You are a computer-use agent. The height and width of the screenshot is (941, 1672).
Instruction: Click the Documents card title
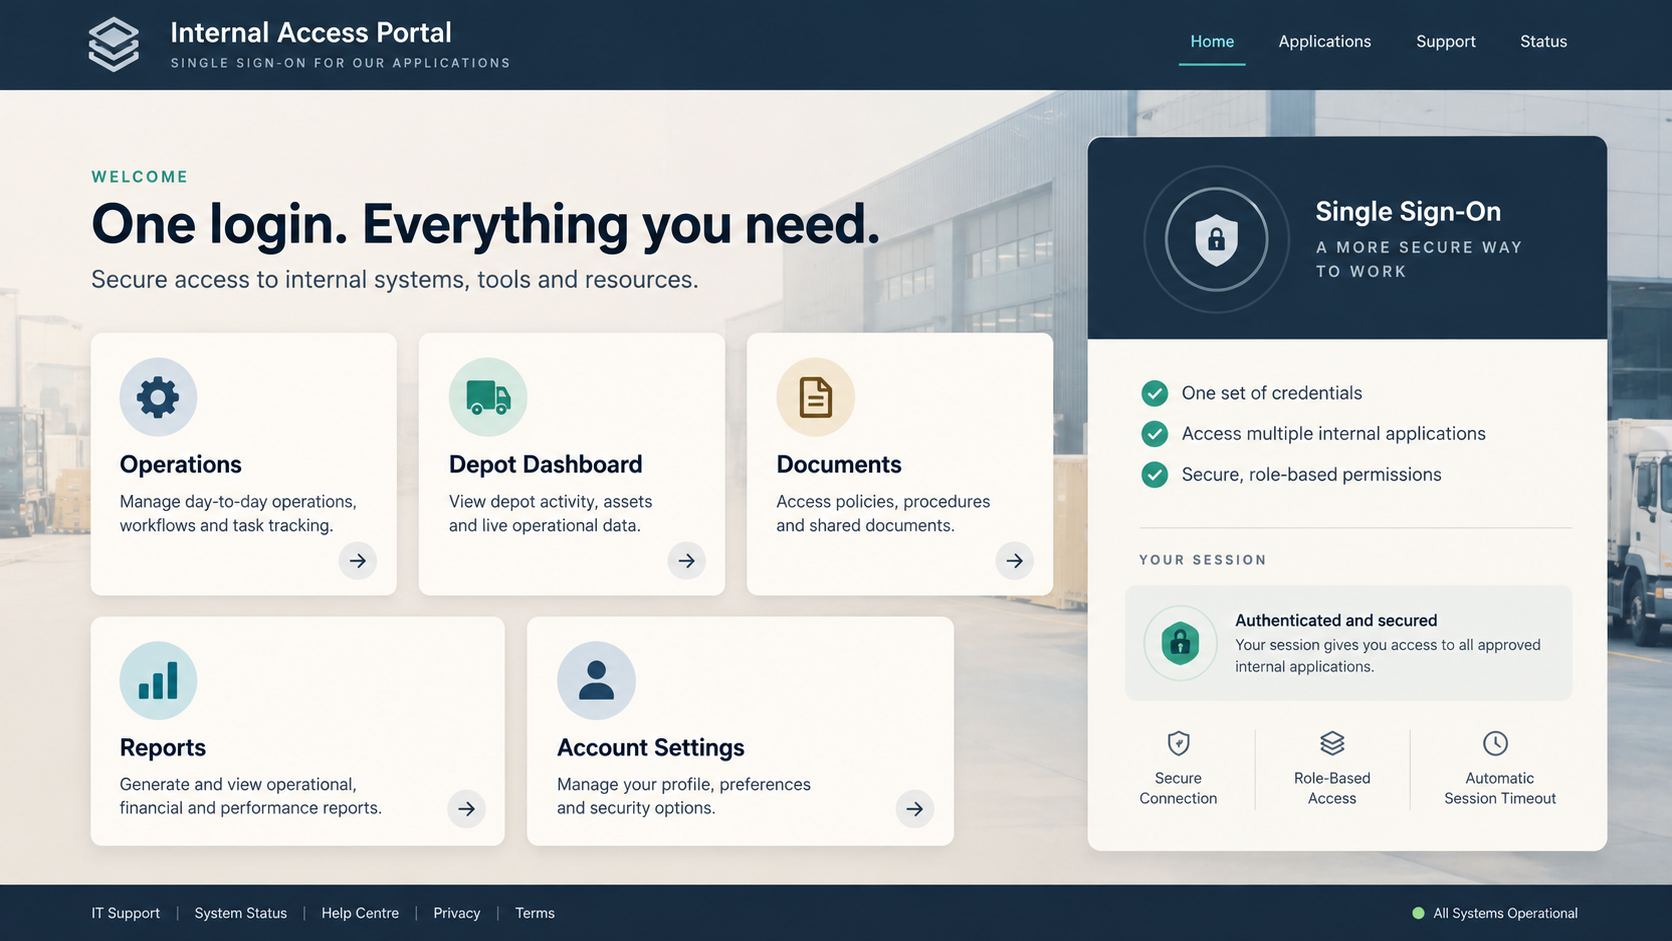pyautogui.click(x=839, y=464)
